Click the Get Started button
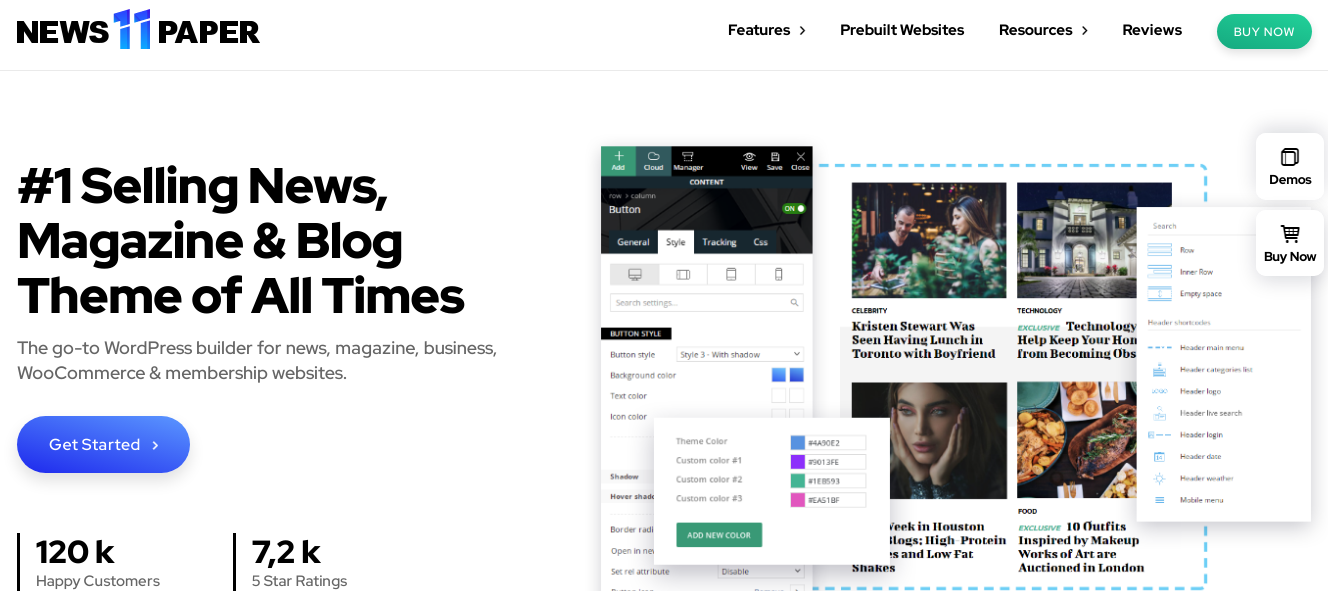Viewport: 1328px width, 591px height. tap(103, 444)
